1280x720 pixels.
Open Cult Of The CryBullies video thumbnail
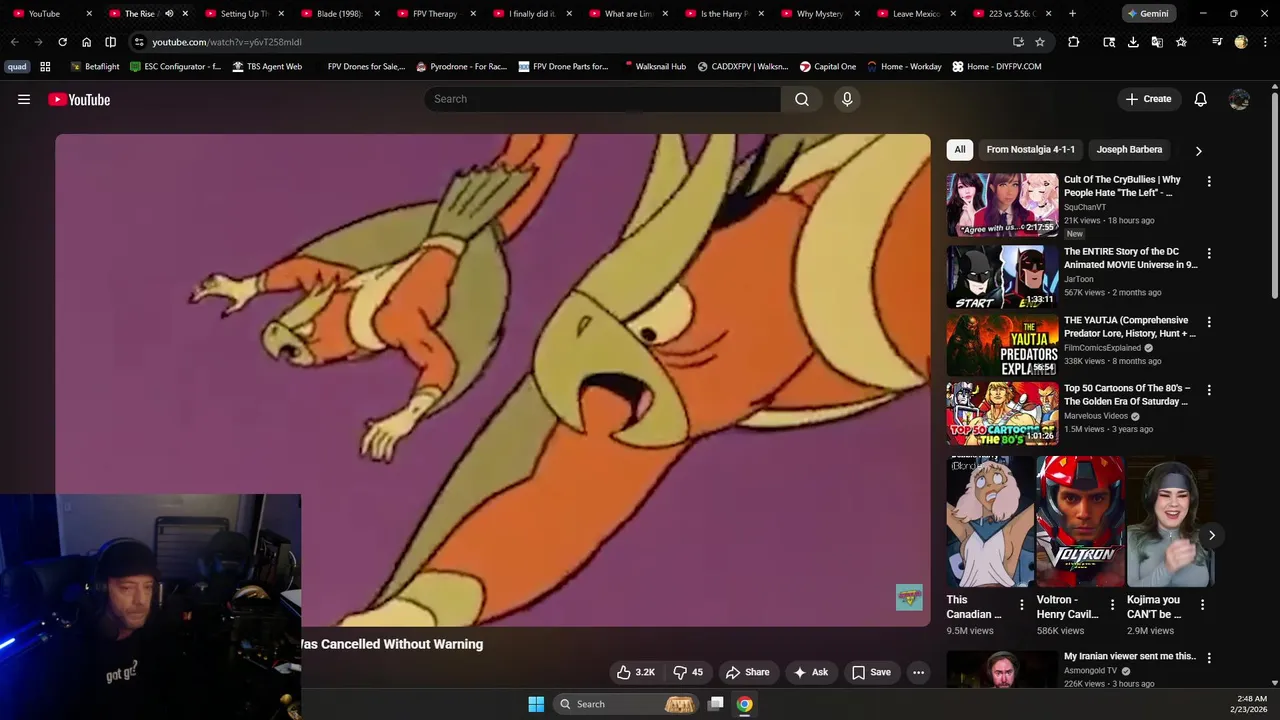click(x=1002, y=205)
